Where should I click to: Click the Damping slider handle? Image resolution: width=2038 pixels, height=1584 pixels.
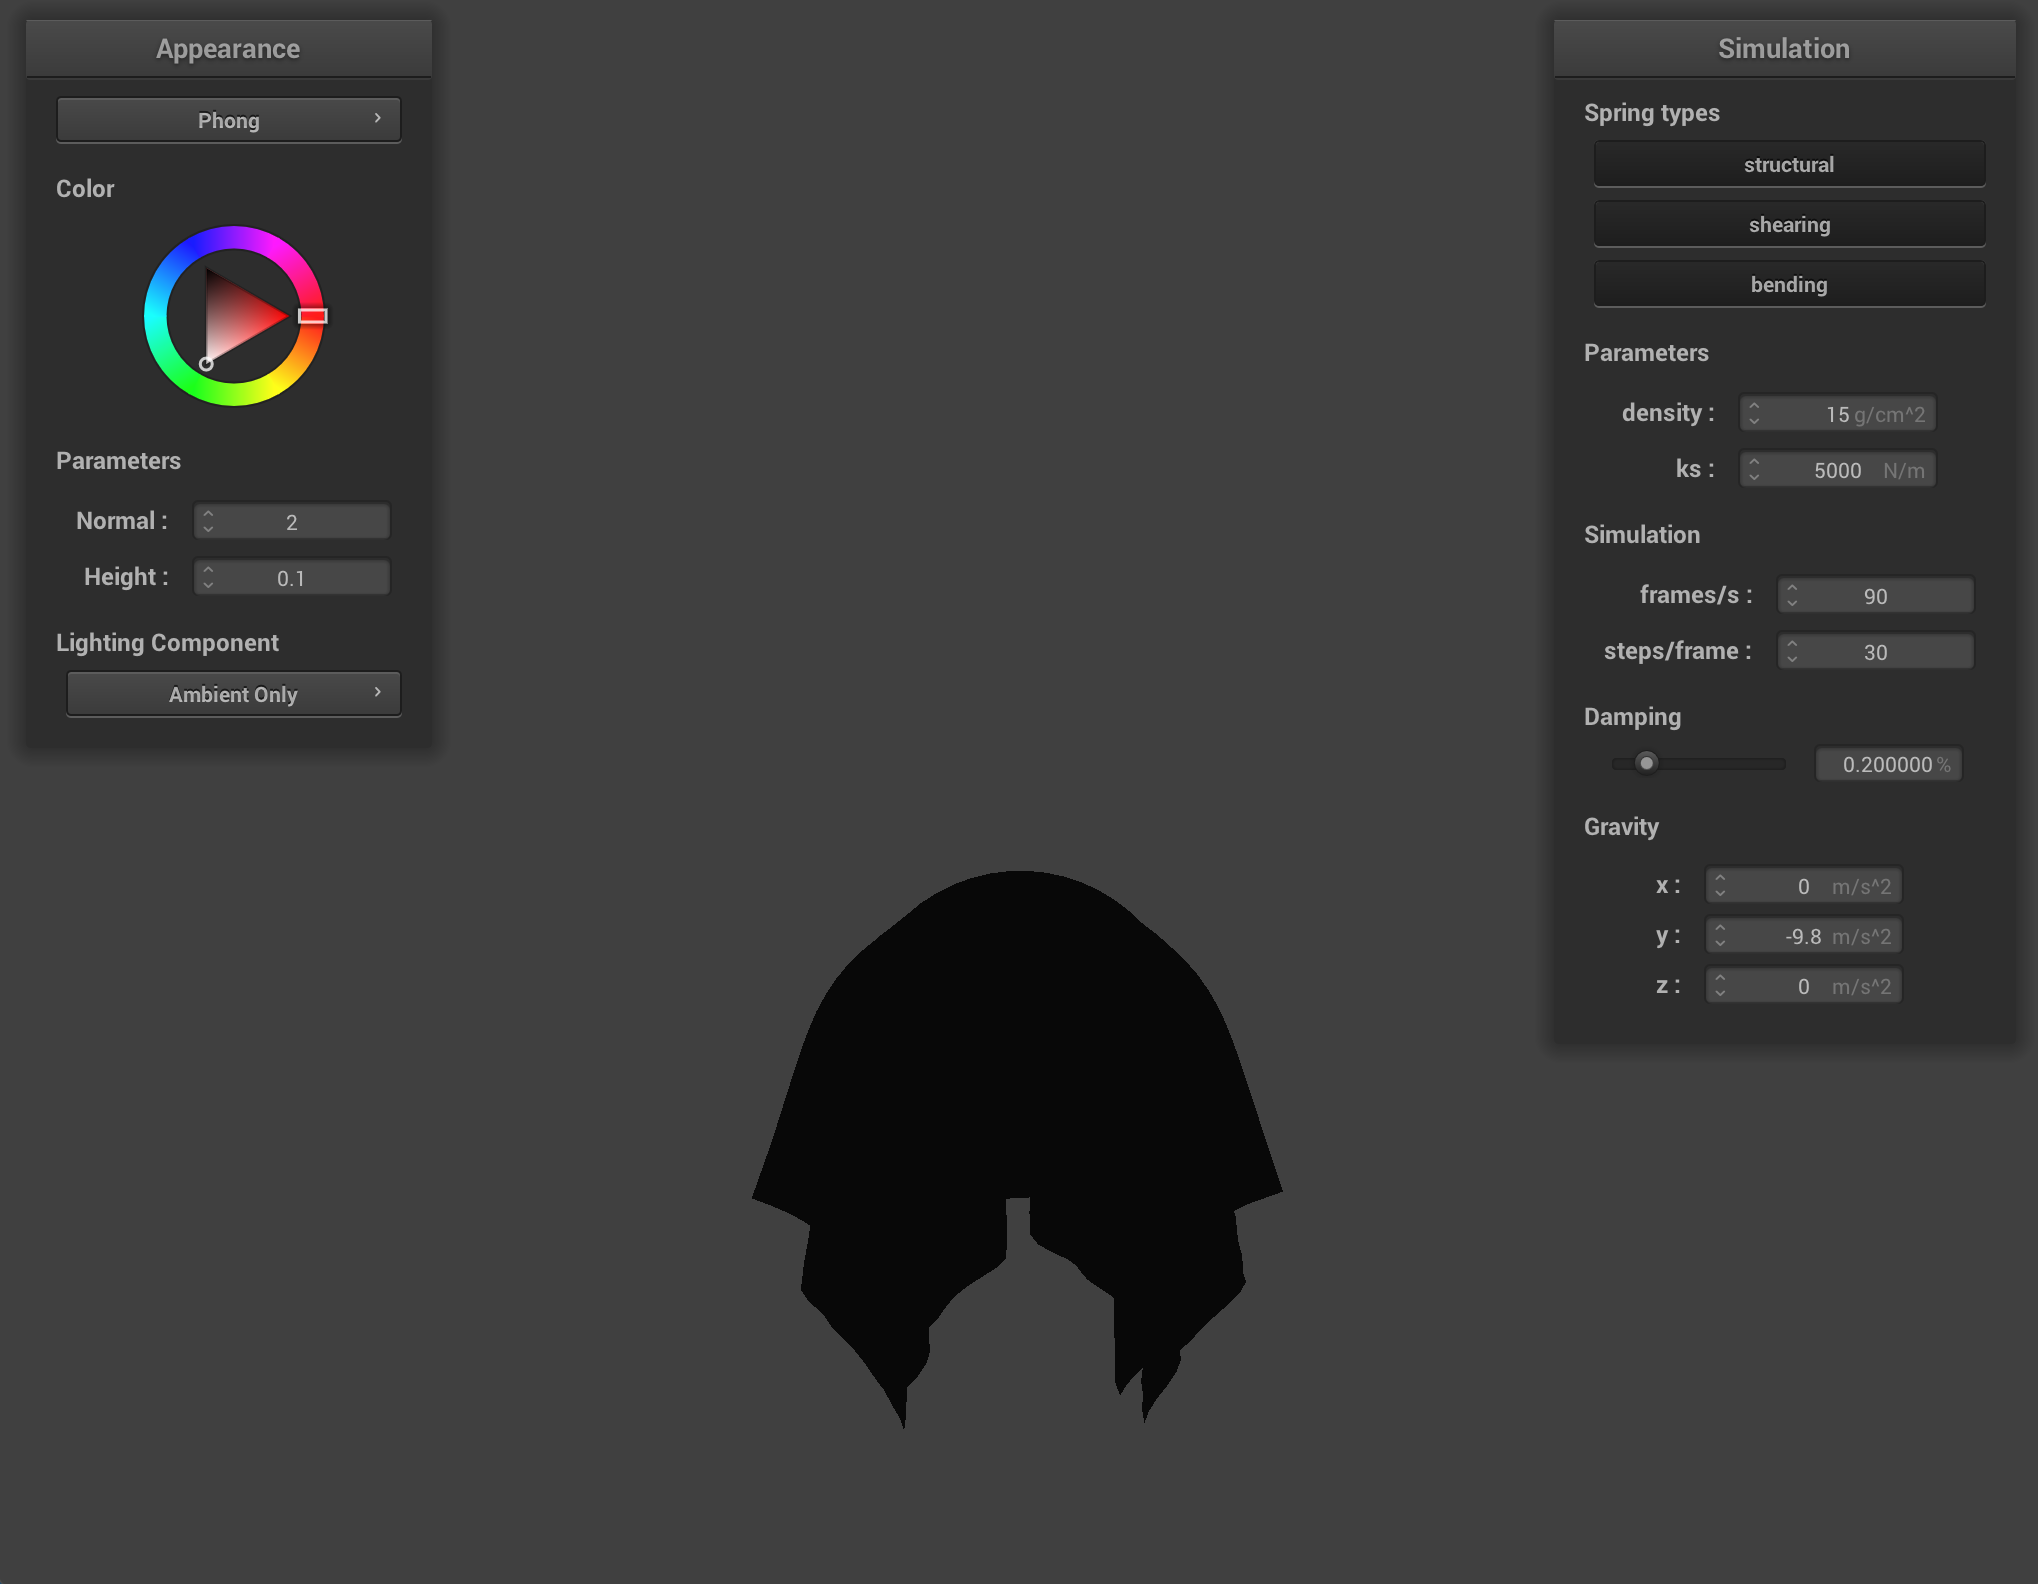coord(1646,763)
